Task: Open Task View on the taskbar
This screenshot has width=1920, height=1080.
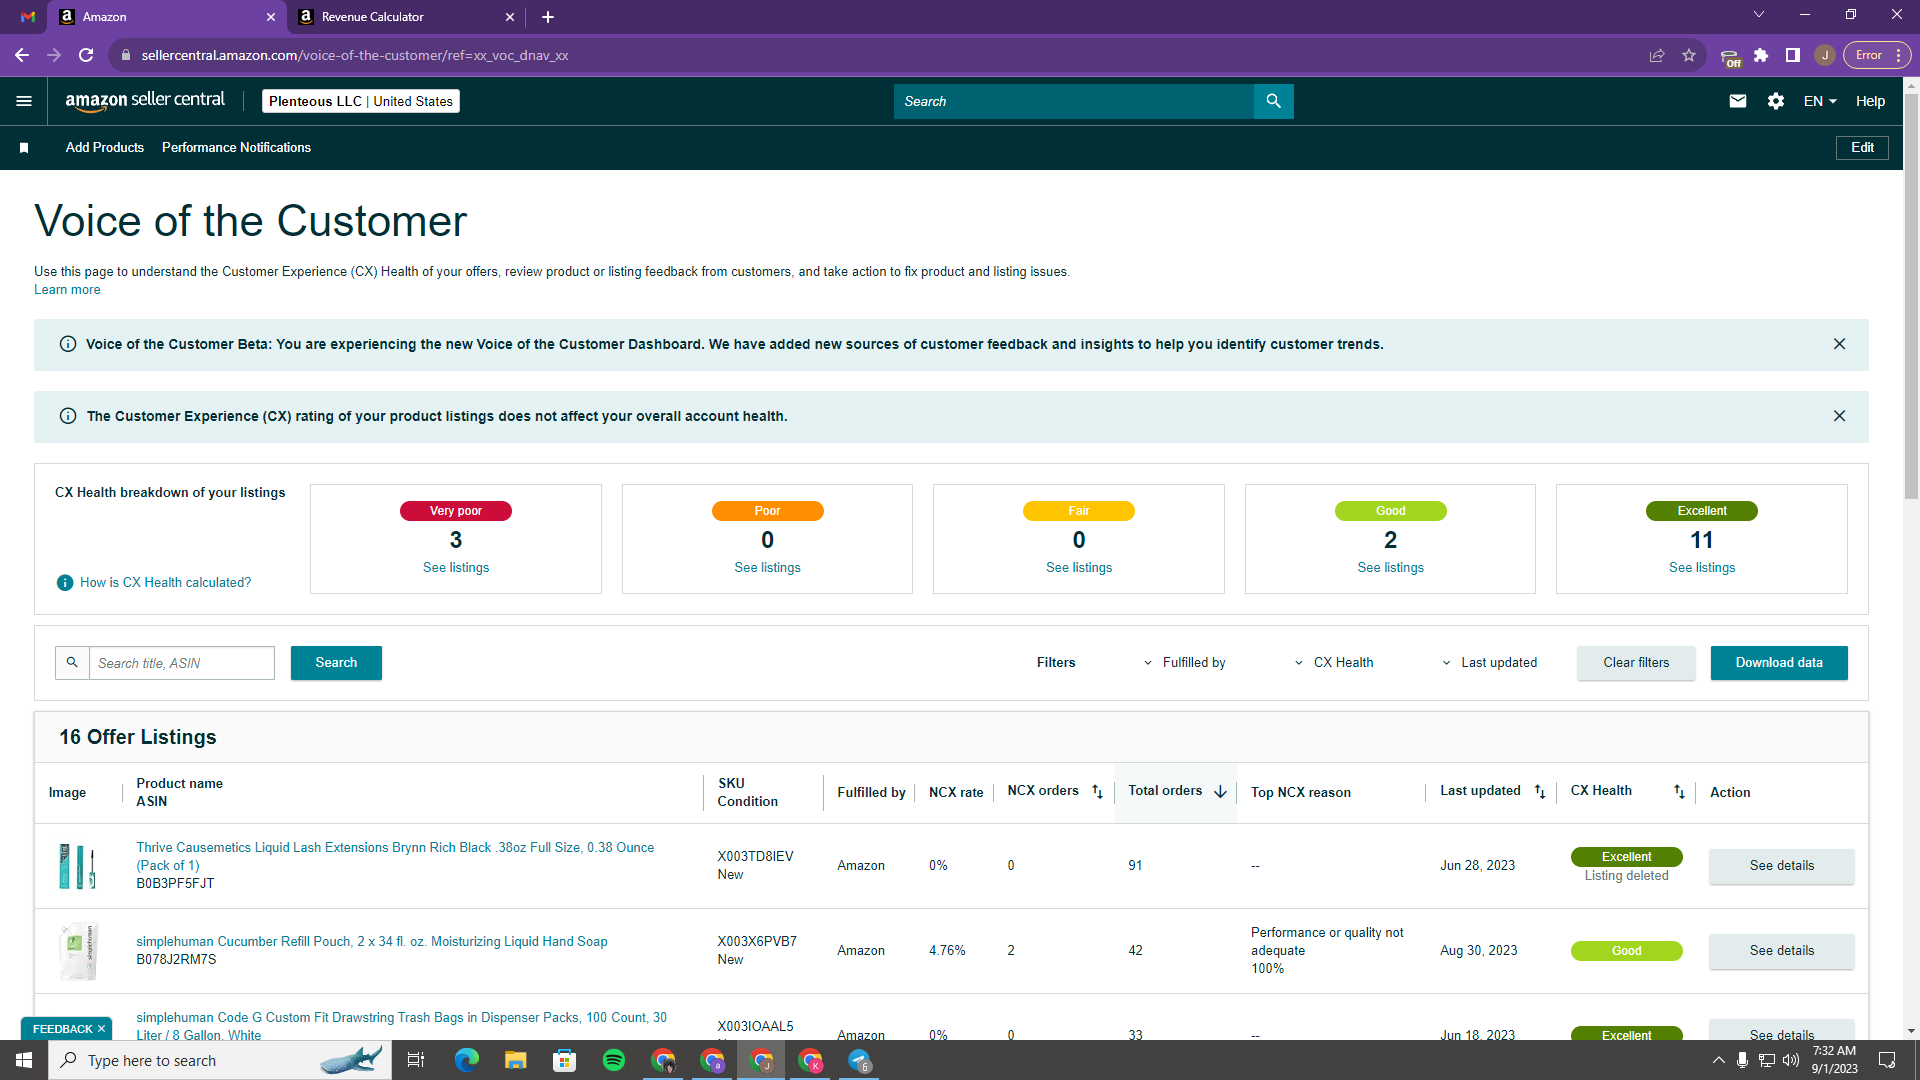Action: pyautogui.click(x=416, y=1060)
